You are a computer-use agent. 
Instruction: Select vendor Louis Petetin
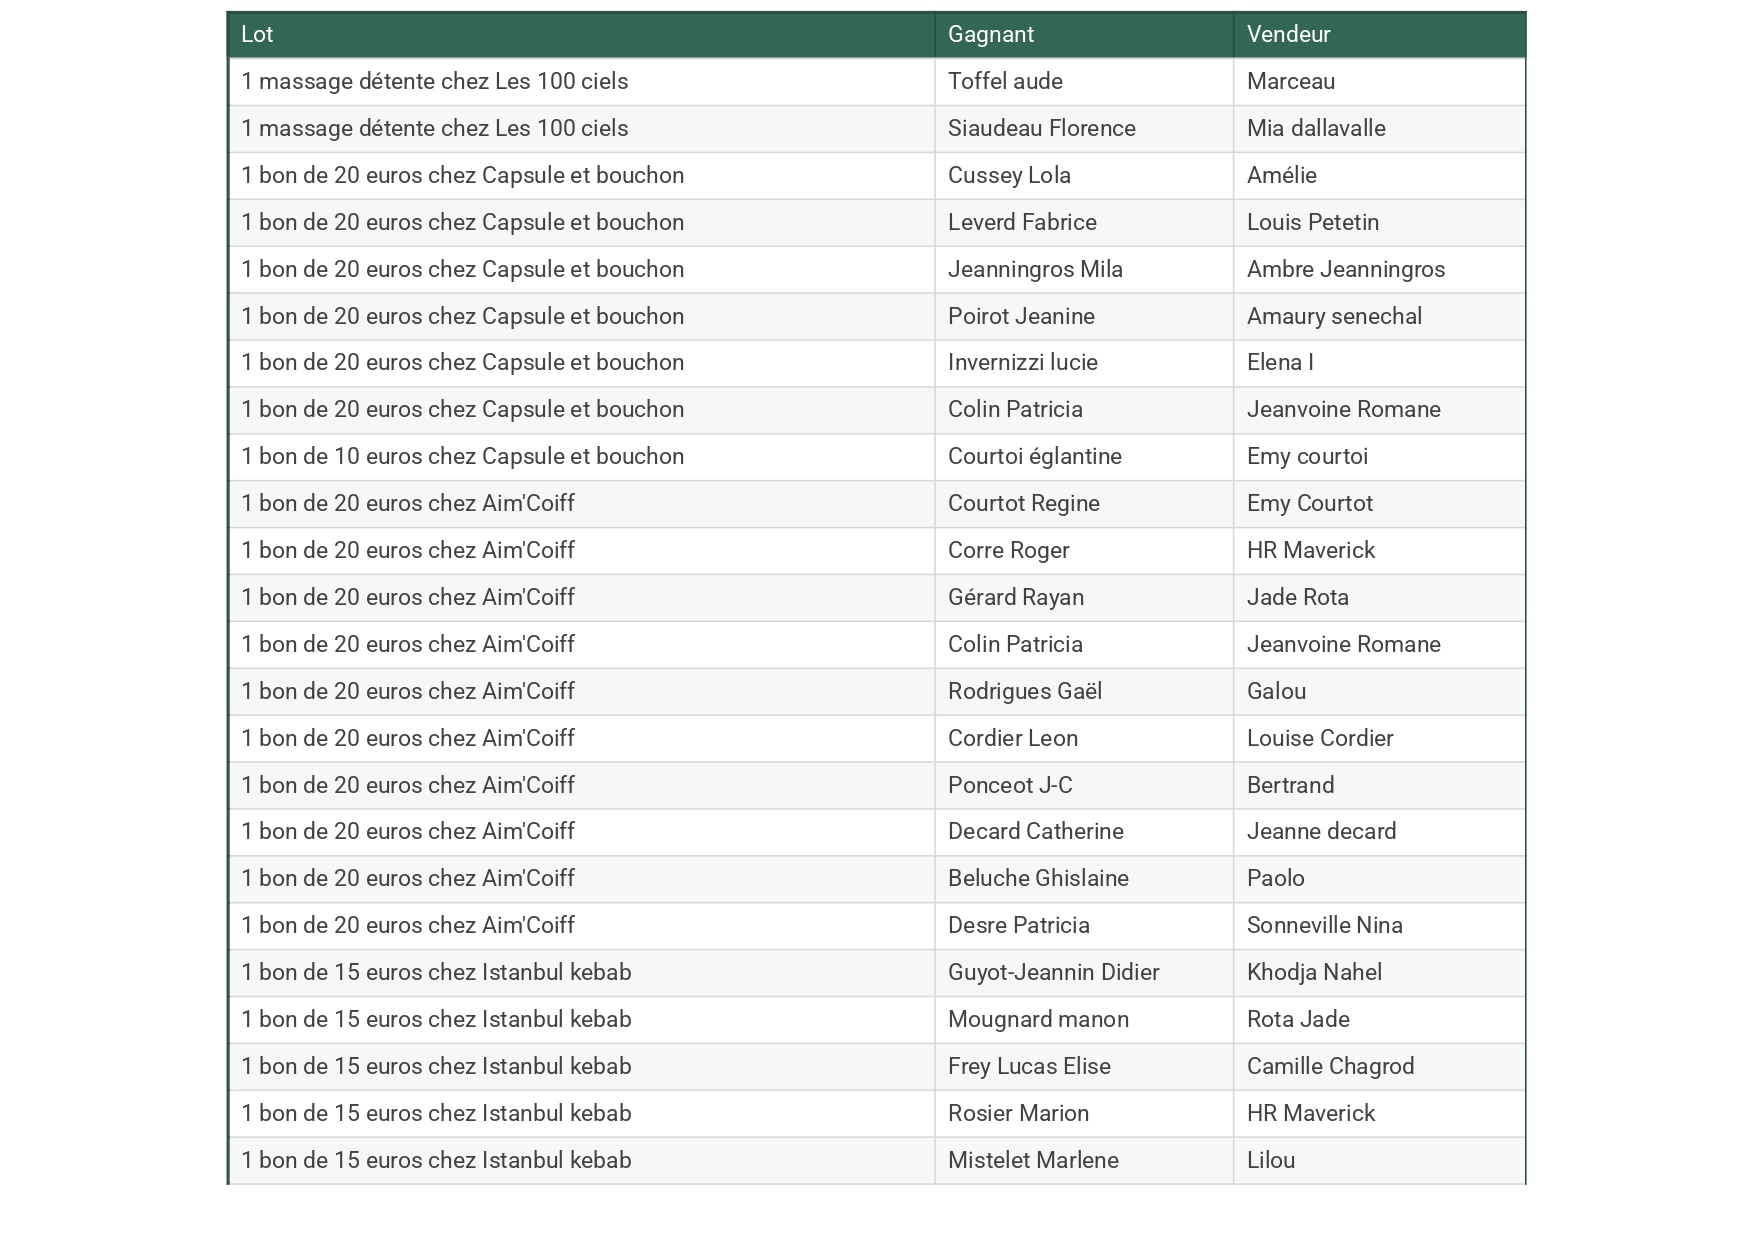pos(1312,222)
